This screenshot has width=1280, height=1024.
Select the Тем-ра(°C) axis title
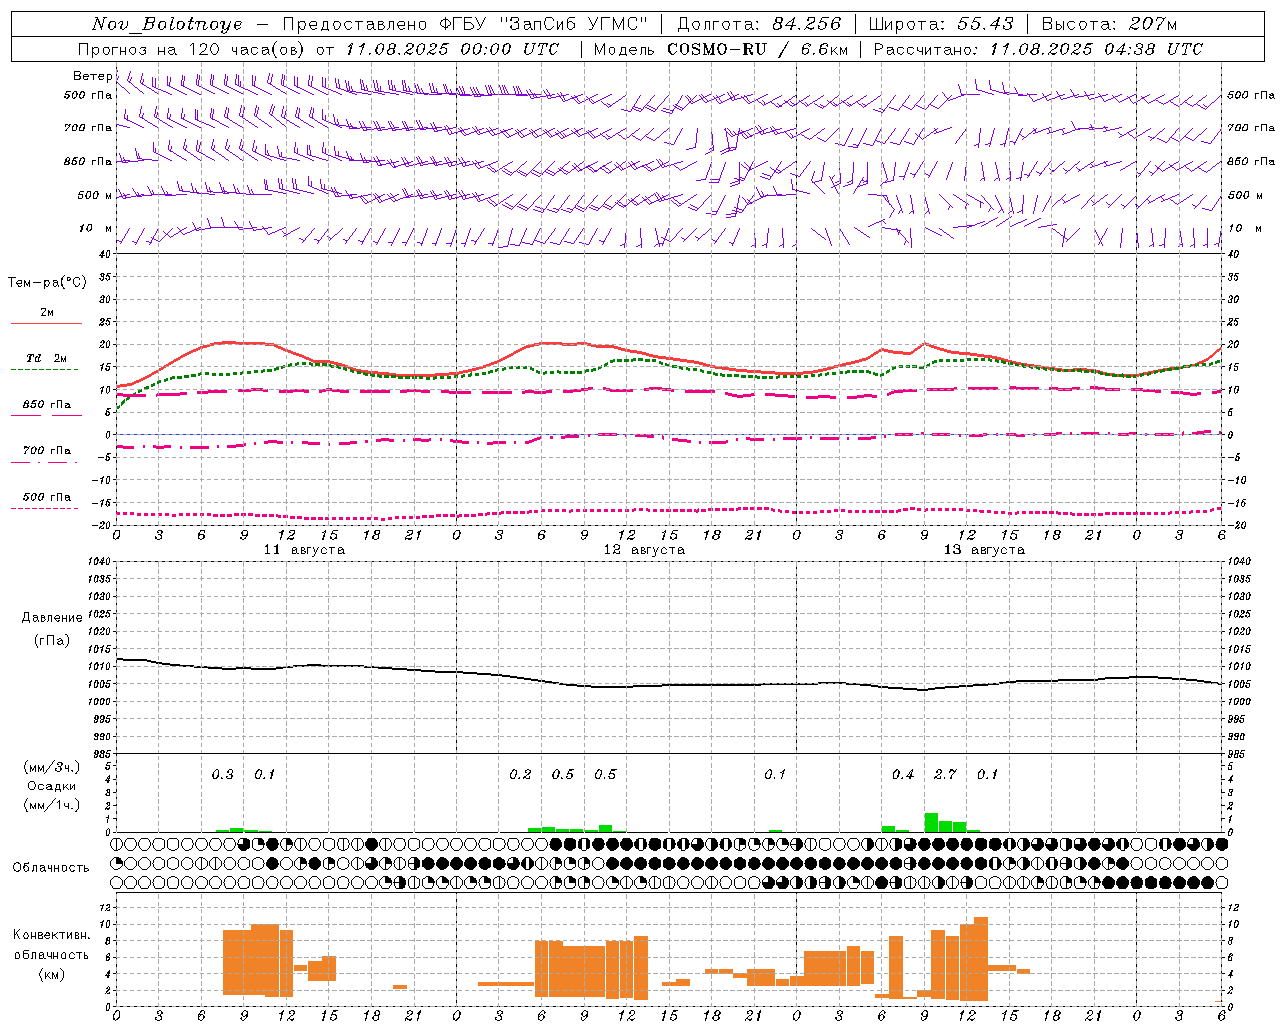[x=47, y=283]
